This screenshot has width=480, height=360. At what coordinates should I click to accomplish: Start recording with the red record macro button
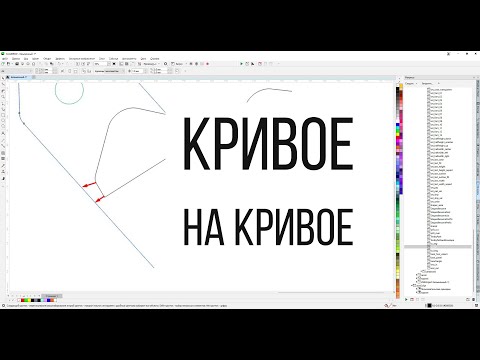(207, 64)
